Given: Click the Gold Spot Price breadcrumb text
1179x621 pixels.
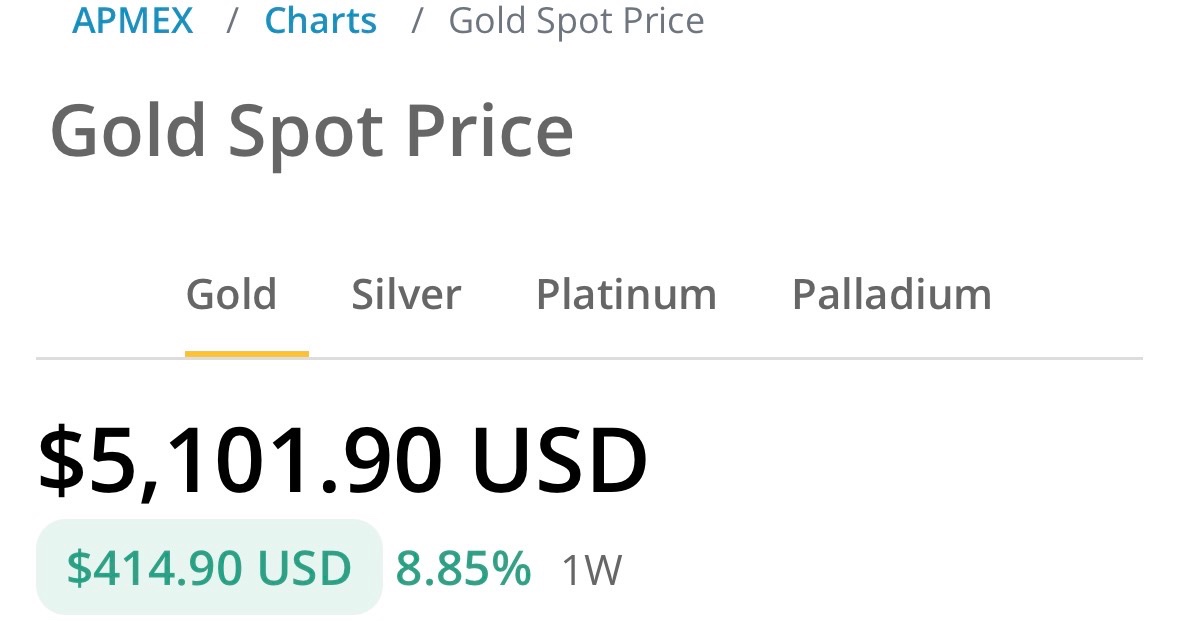Looking at the screenshot, I should pos(576,20).
